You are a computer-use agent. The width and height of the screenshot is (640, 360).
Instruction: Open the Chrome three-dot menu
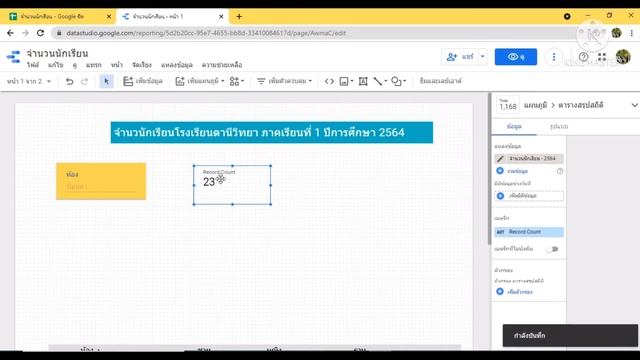[632, 33]
